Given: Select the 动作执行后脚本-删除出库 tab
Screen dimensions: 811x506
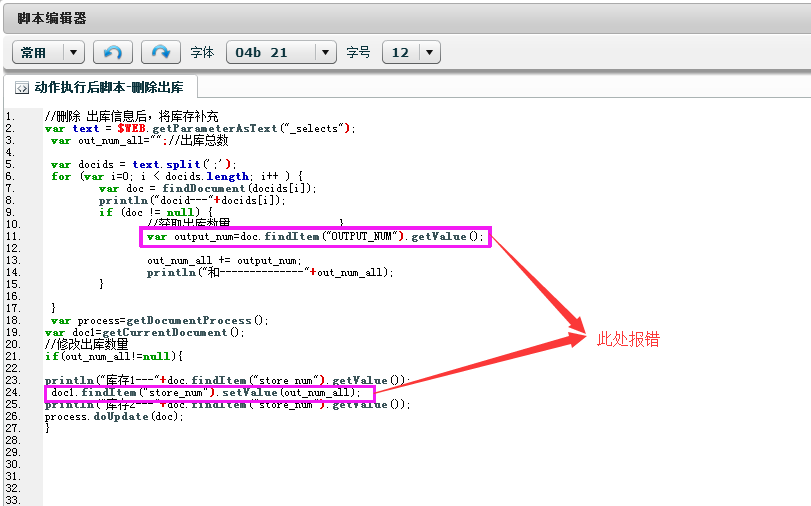Looking at the screenshot, I should tap(100, 87).
